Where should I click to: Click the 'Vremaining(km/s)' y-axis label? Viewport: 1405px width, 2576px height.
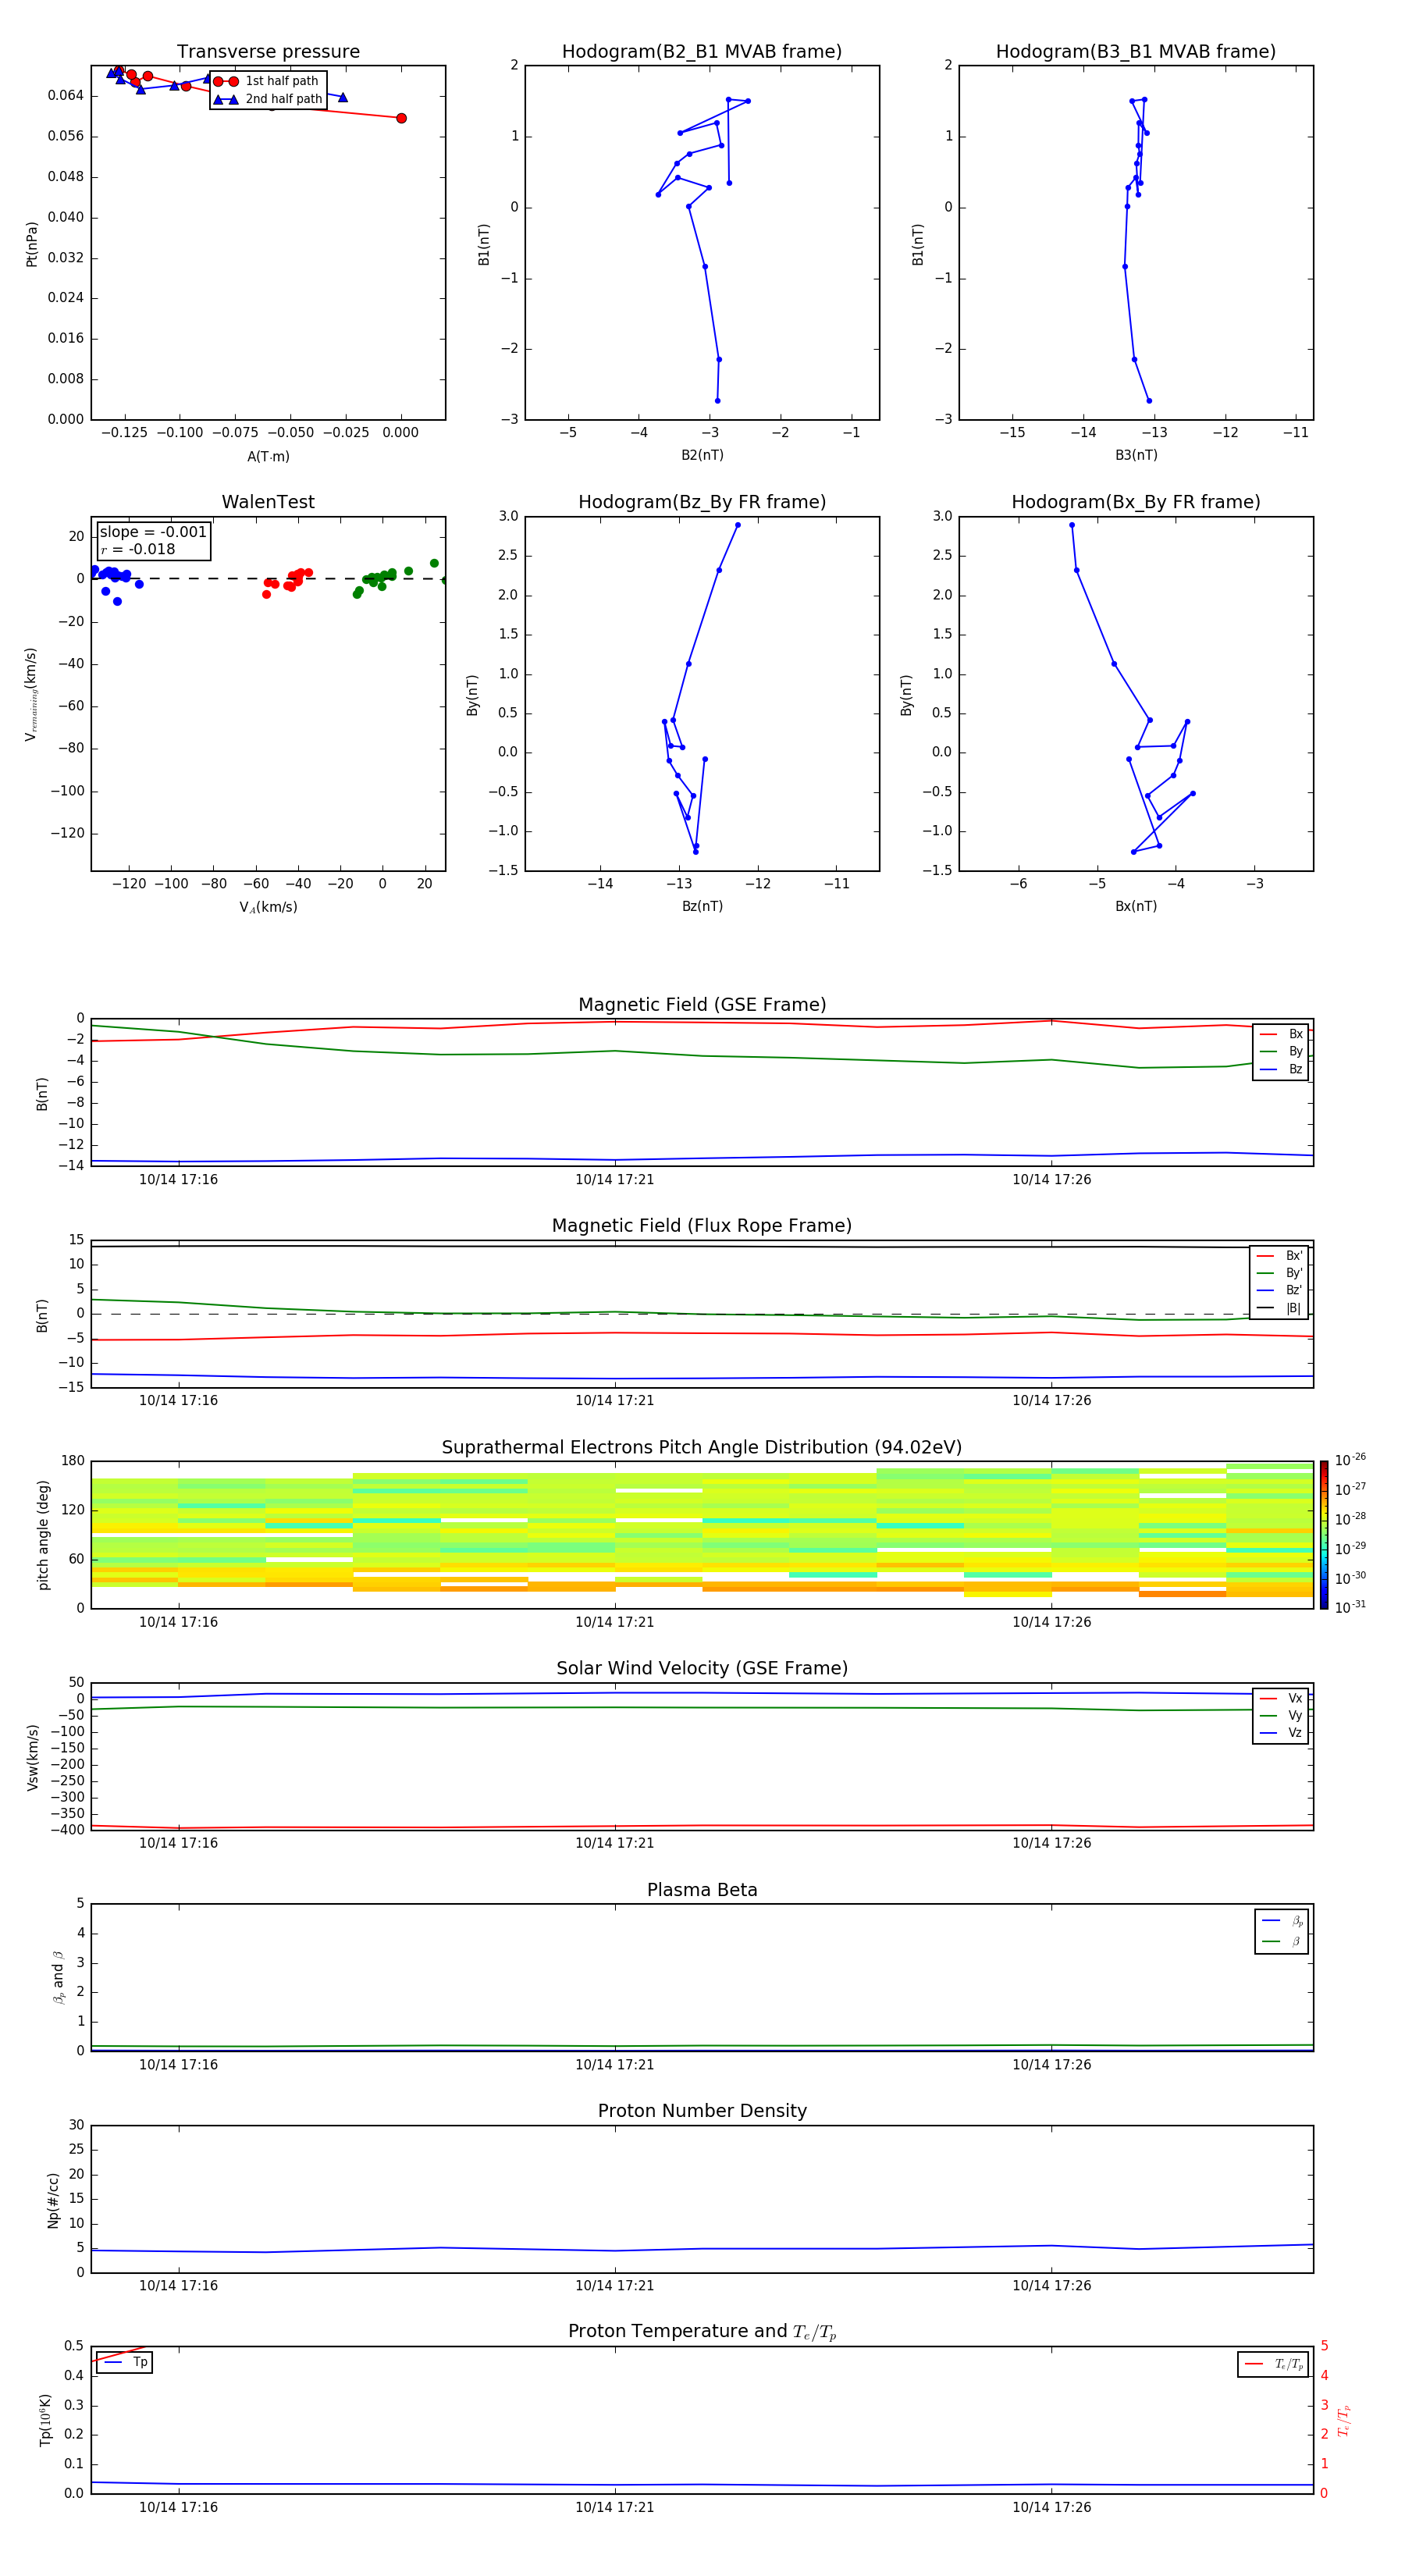[x=31, y=694]
